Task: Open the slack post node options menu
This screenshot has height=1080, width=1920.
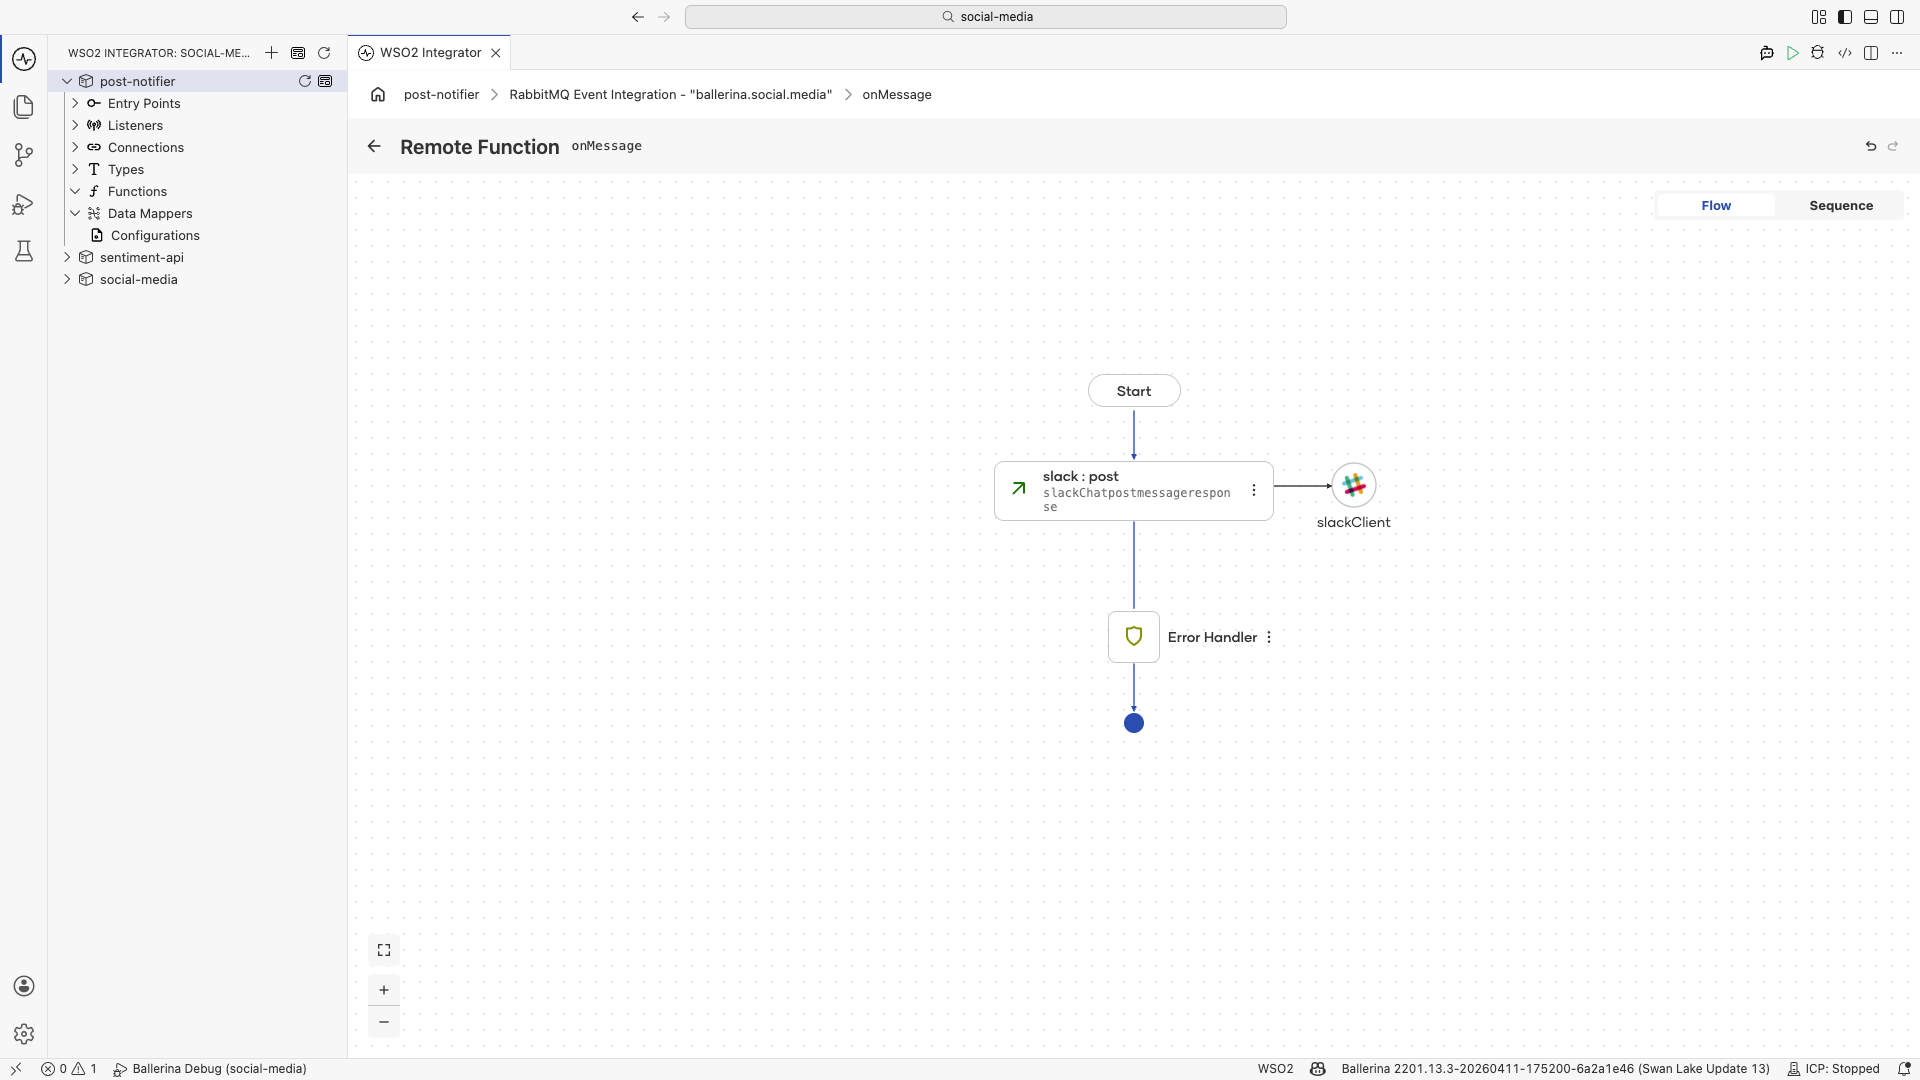Action: pos(1254,490)
